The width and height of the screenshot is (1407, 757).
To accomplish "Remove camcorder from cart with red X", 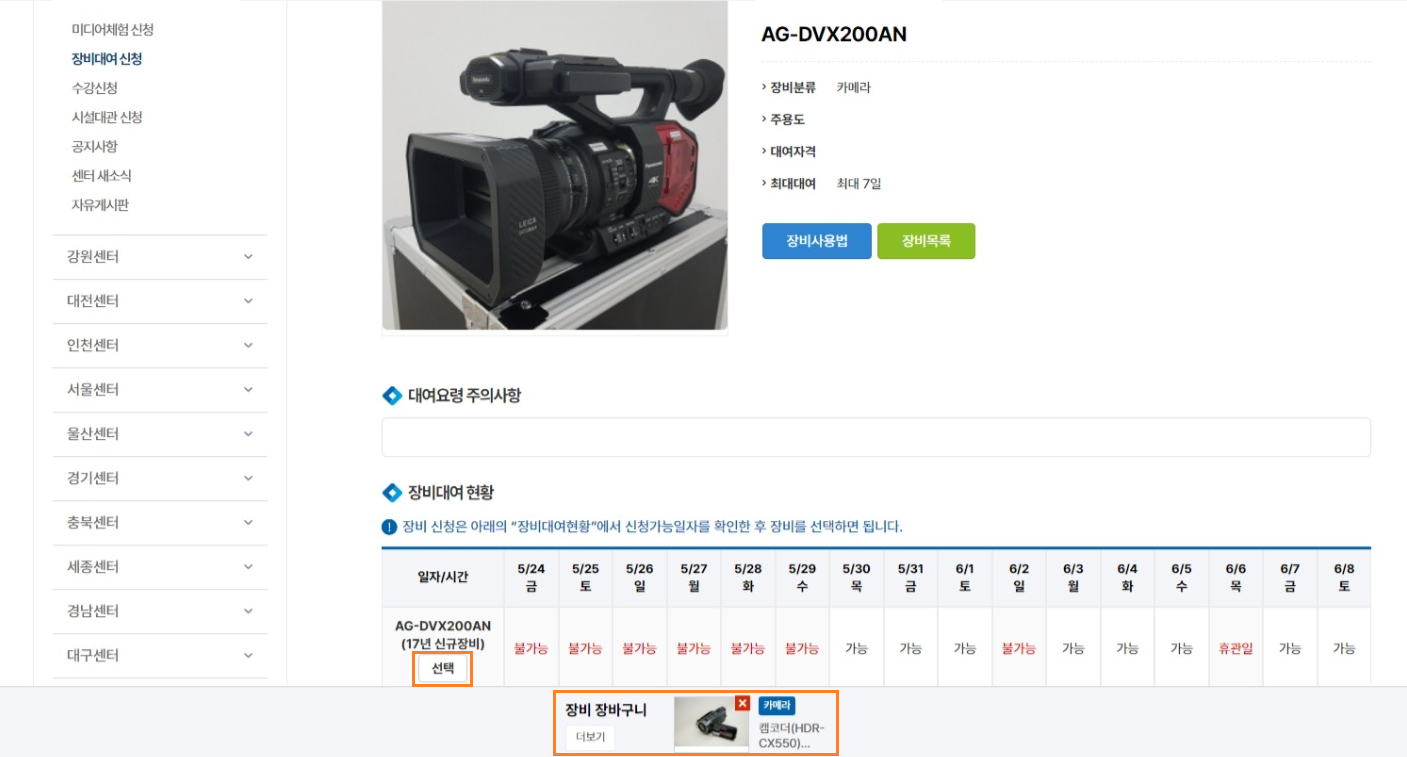I will click(742, 703).
